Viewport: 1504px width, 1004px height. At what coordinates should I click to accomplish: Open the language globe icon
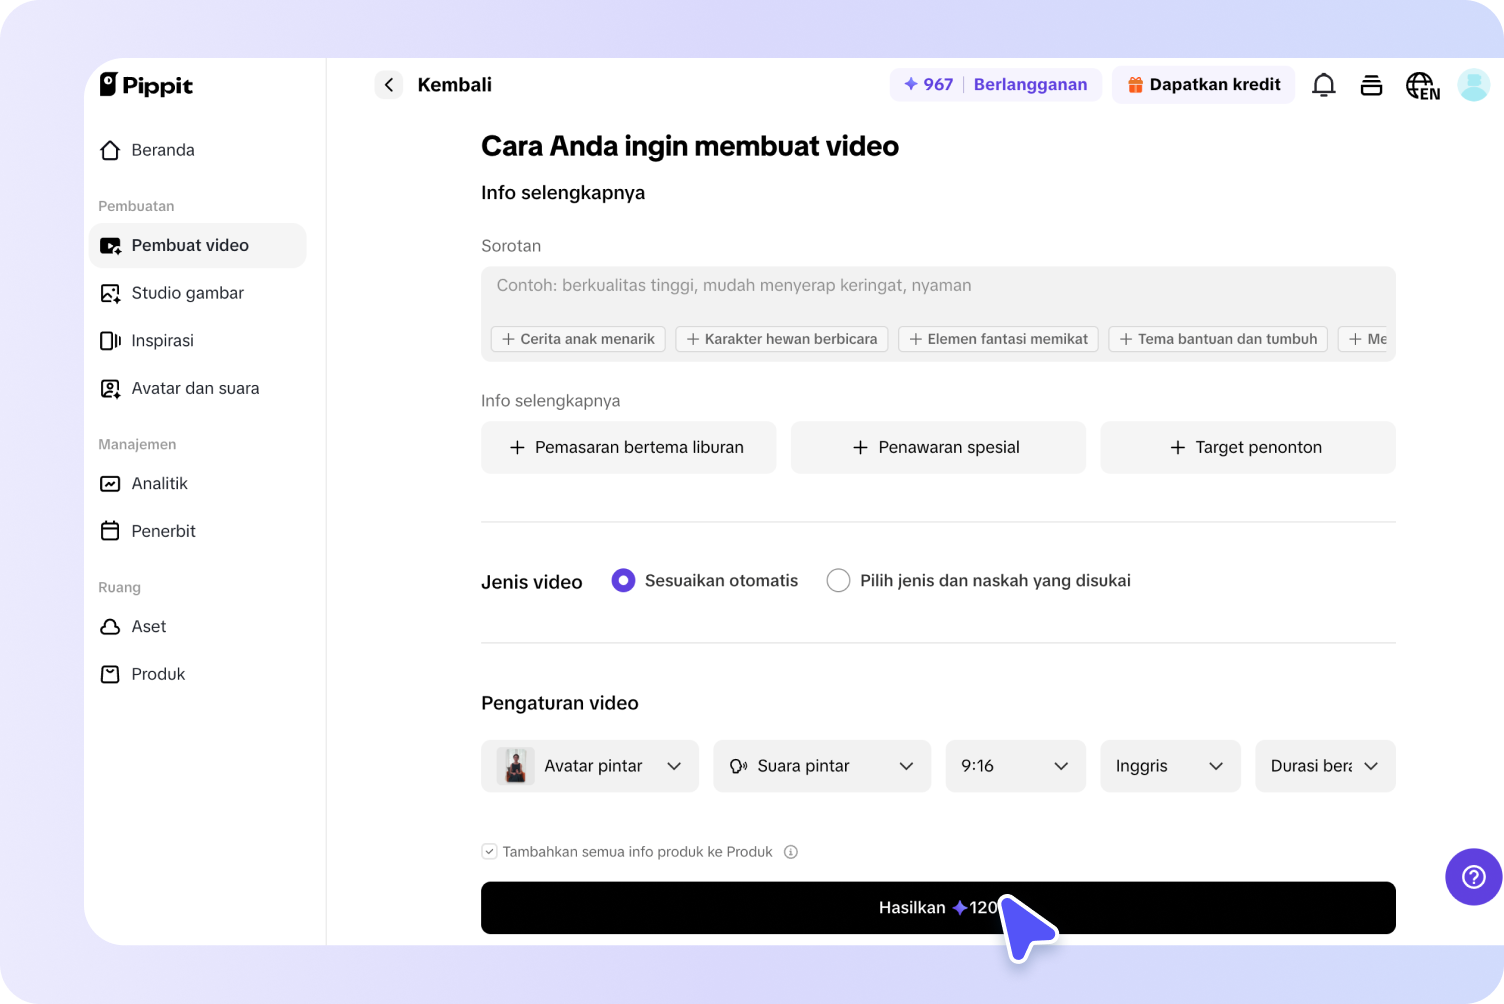tap(1422, 86)
